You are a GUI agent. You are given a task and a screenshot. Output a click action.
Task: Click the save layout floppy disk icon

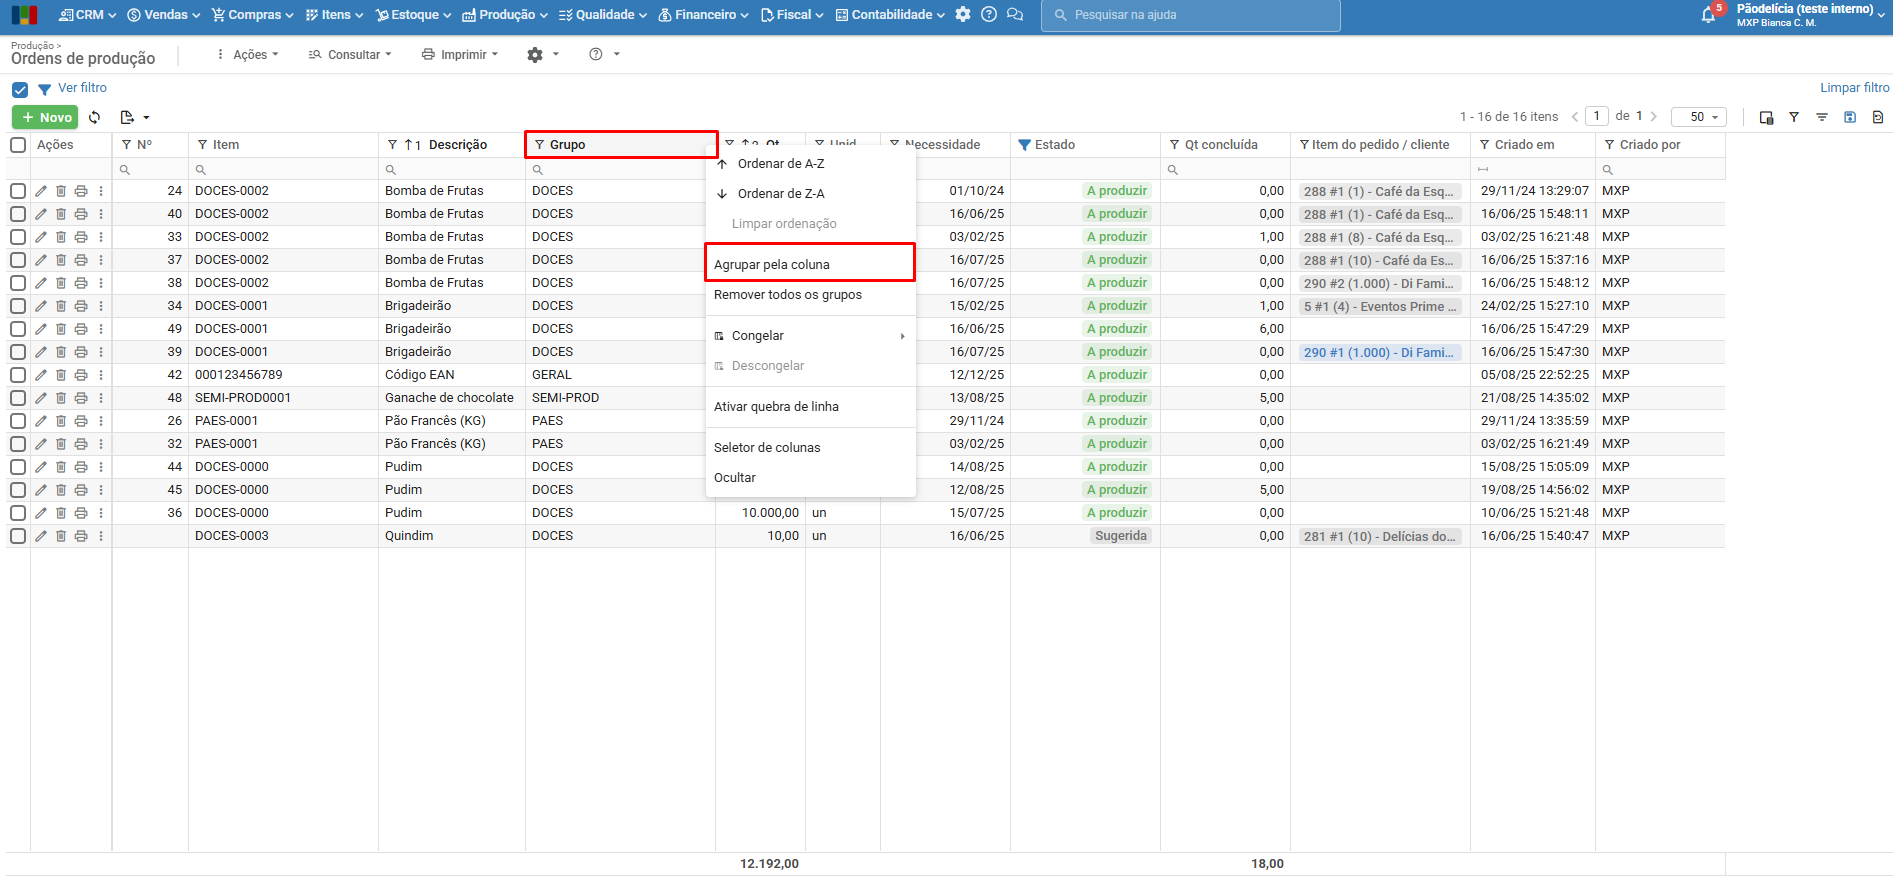pos(1850,117)
